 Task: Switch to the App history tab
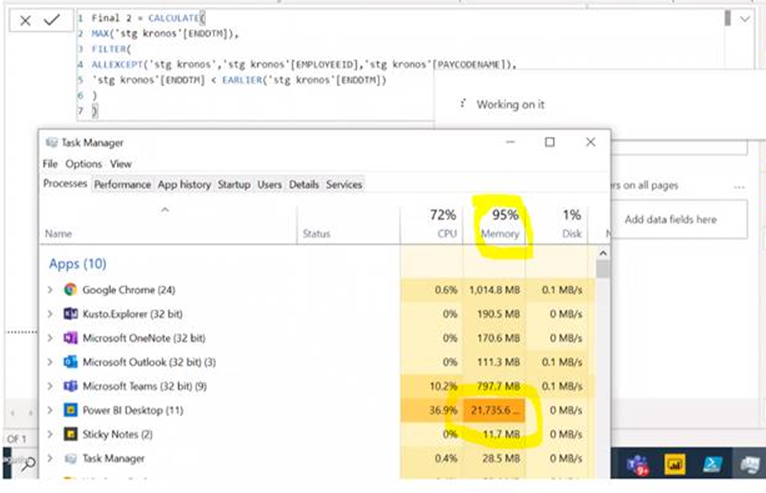click(x=184, y=185)
